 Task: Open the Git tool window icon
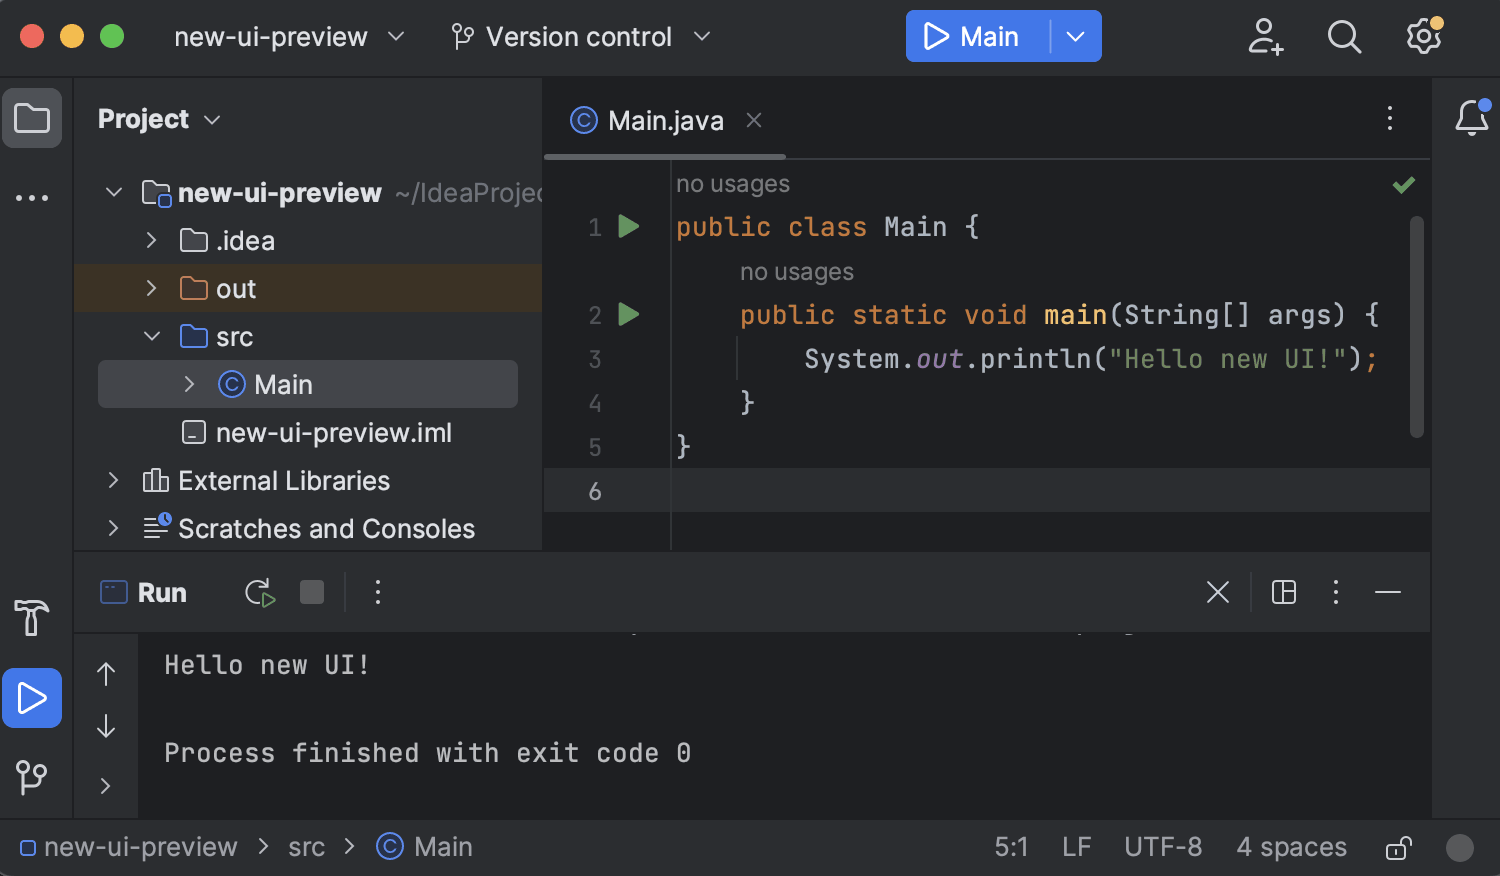tap(32, 777)
